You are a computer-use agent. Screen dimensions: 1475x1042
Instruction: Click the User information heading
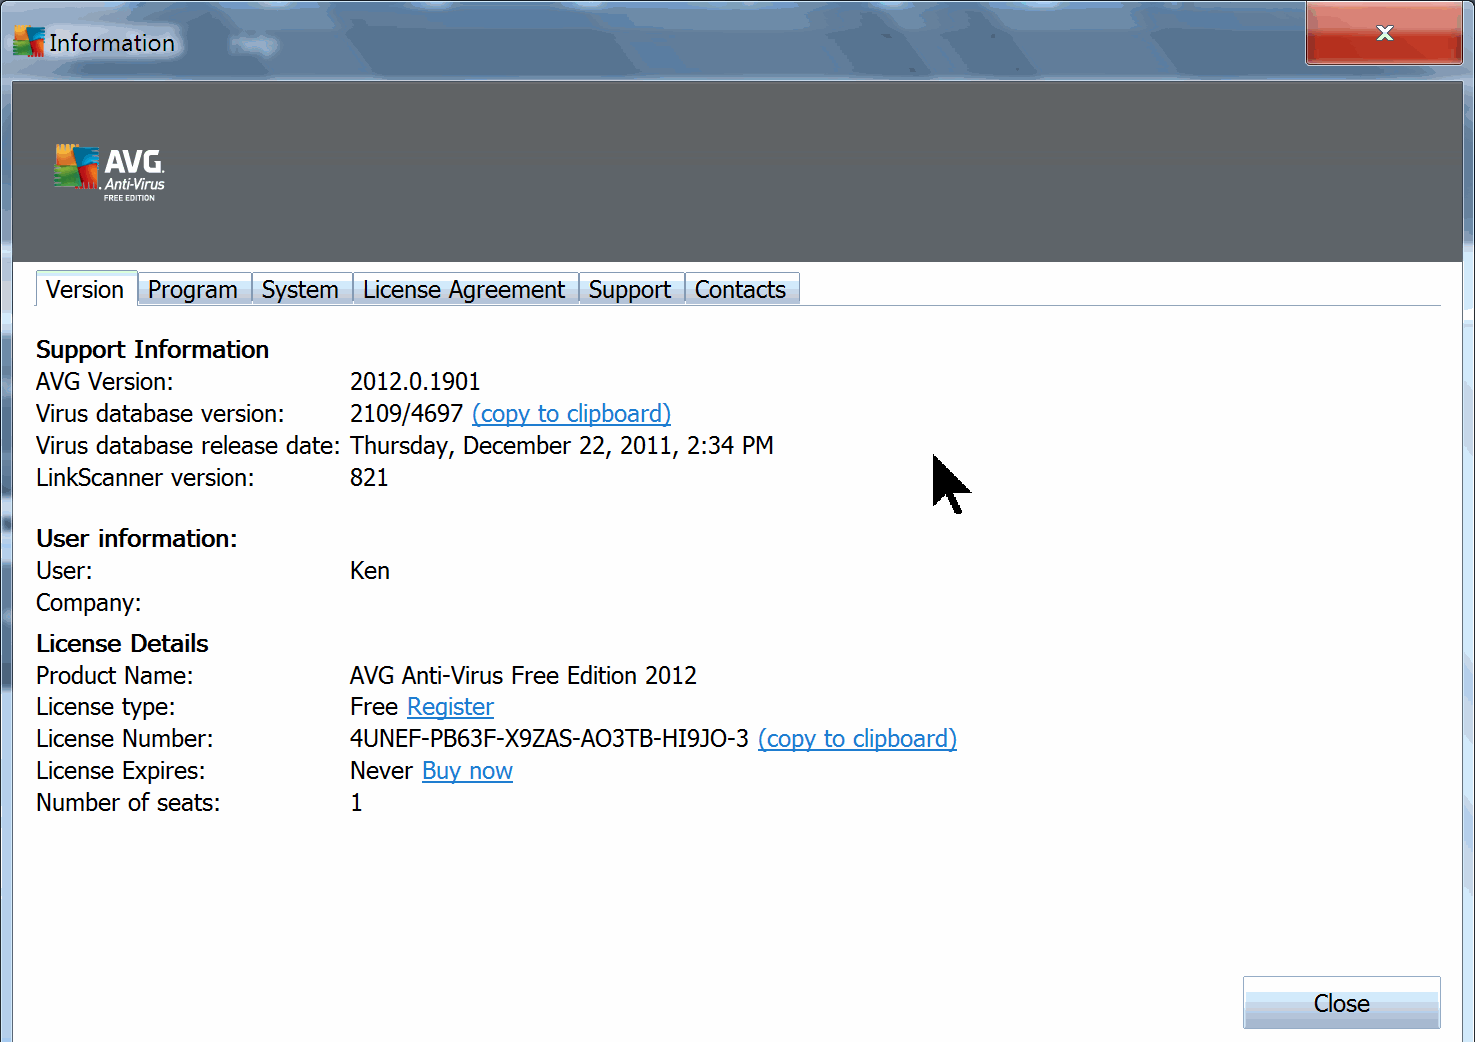click(137, 539)
